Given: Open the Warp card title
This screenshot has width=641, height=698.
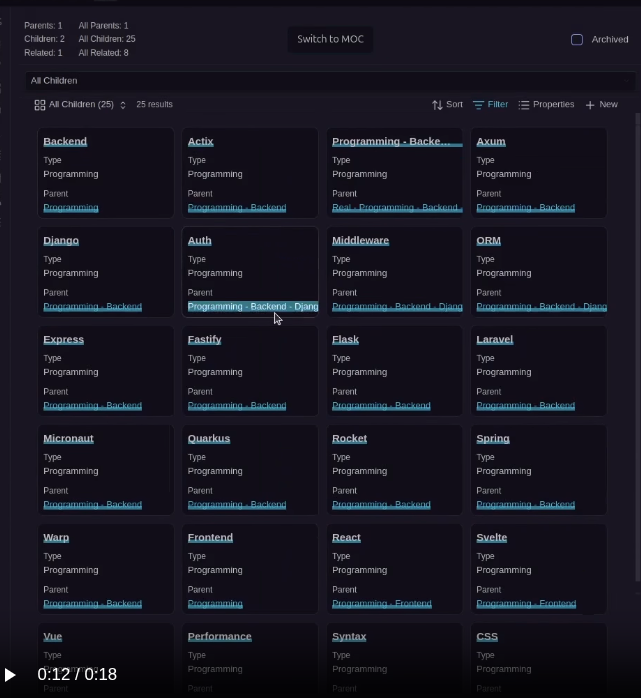Looking at the screenshot, I should 56,538.
